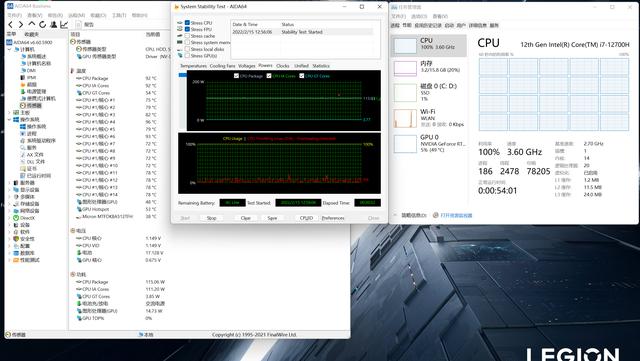Open 超频 (Overclock) node in AIDA64 tree
Image resolution: width=640 pixels, height=361 pixels.
32,85
